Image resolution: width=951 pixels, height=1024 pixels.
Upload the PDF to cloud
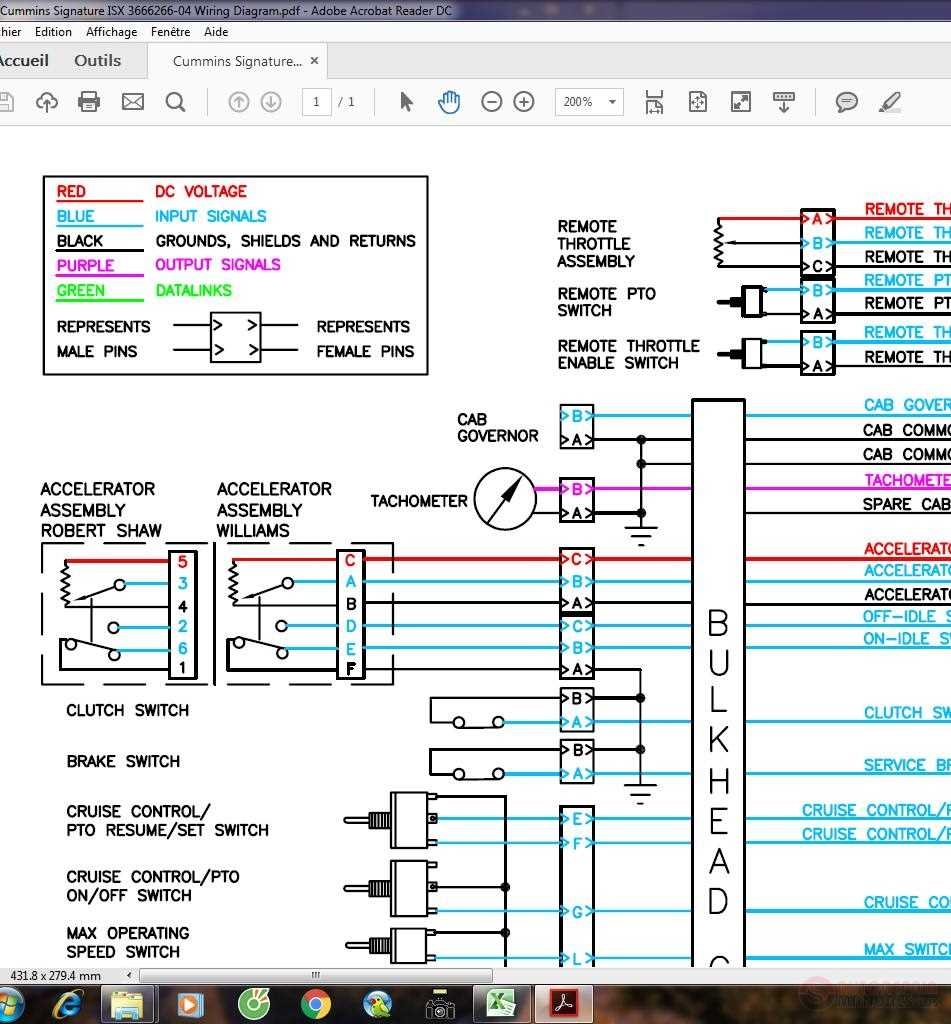pyautogui.click(x=46, y=101)
